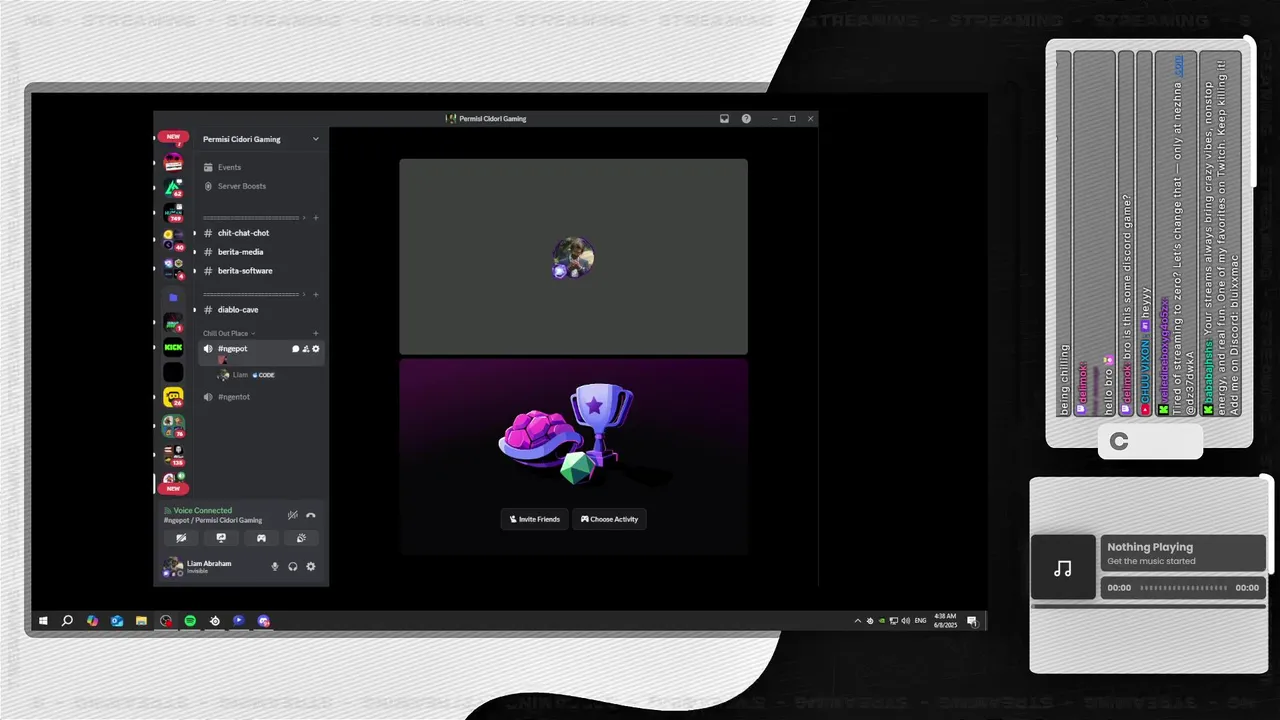Image resolution: width=1280 pixels, height=720 pixels.
Task: Create channel in Chill Out Place category
Action: 316,333
